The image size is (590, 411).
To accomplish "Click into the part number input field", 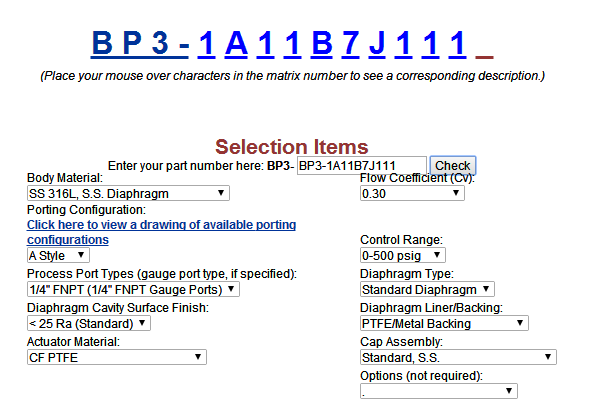I will point(362,166).
